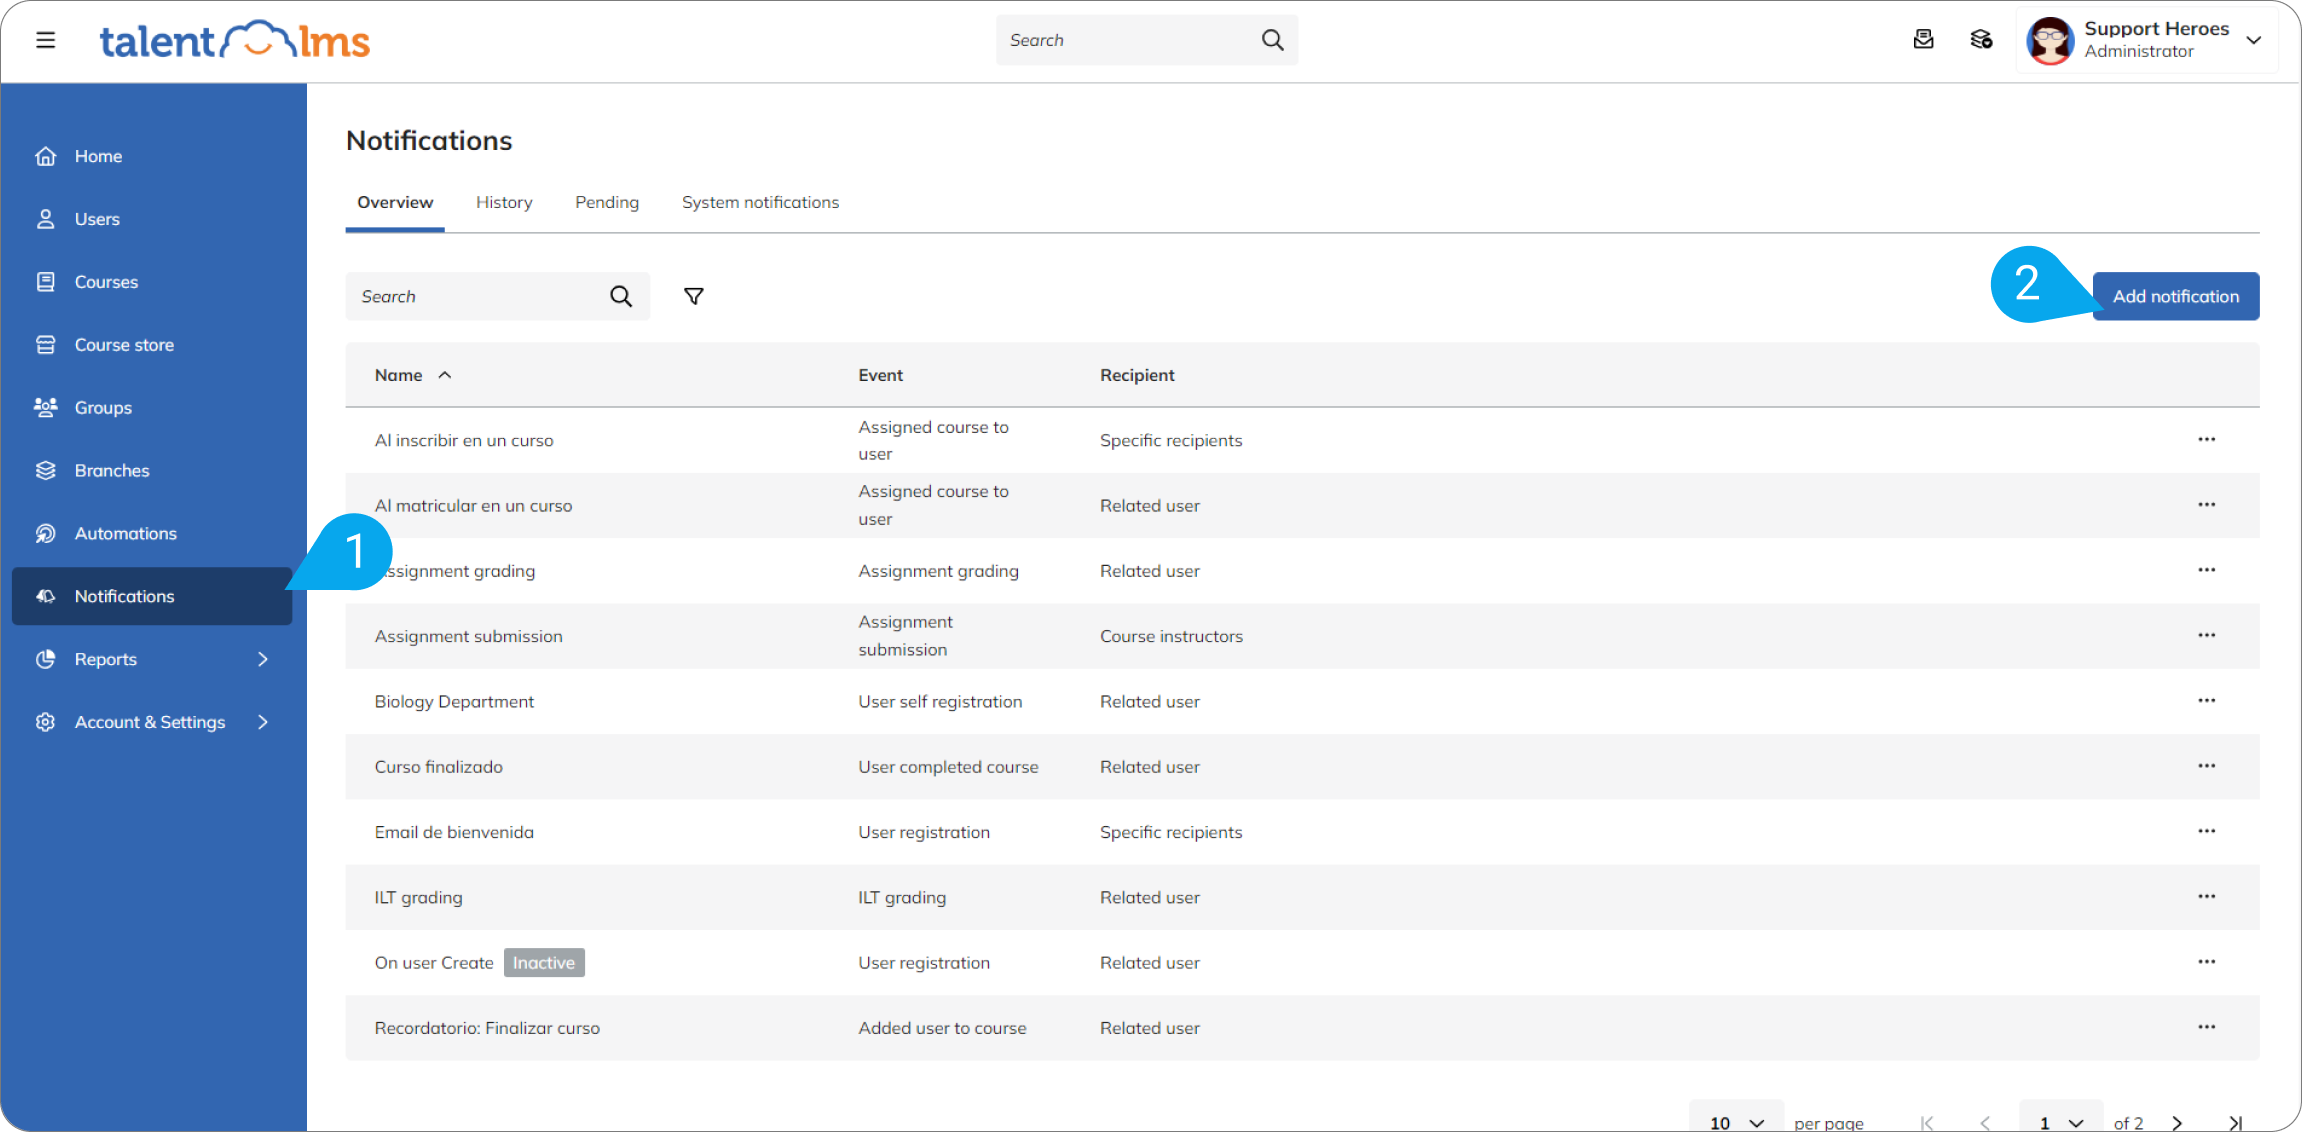Screen dimensions: 2302x1132
Task: Click Curso finalizado notification name
Action: point(439,767)
